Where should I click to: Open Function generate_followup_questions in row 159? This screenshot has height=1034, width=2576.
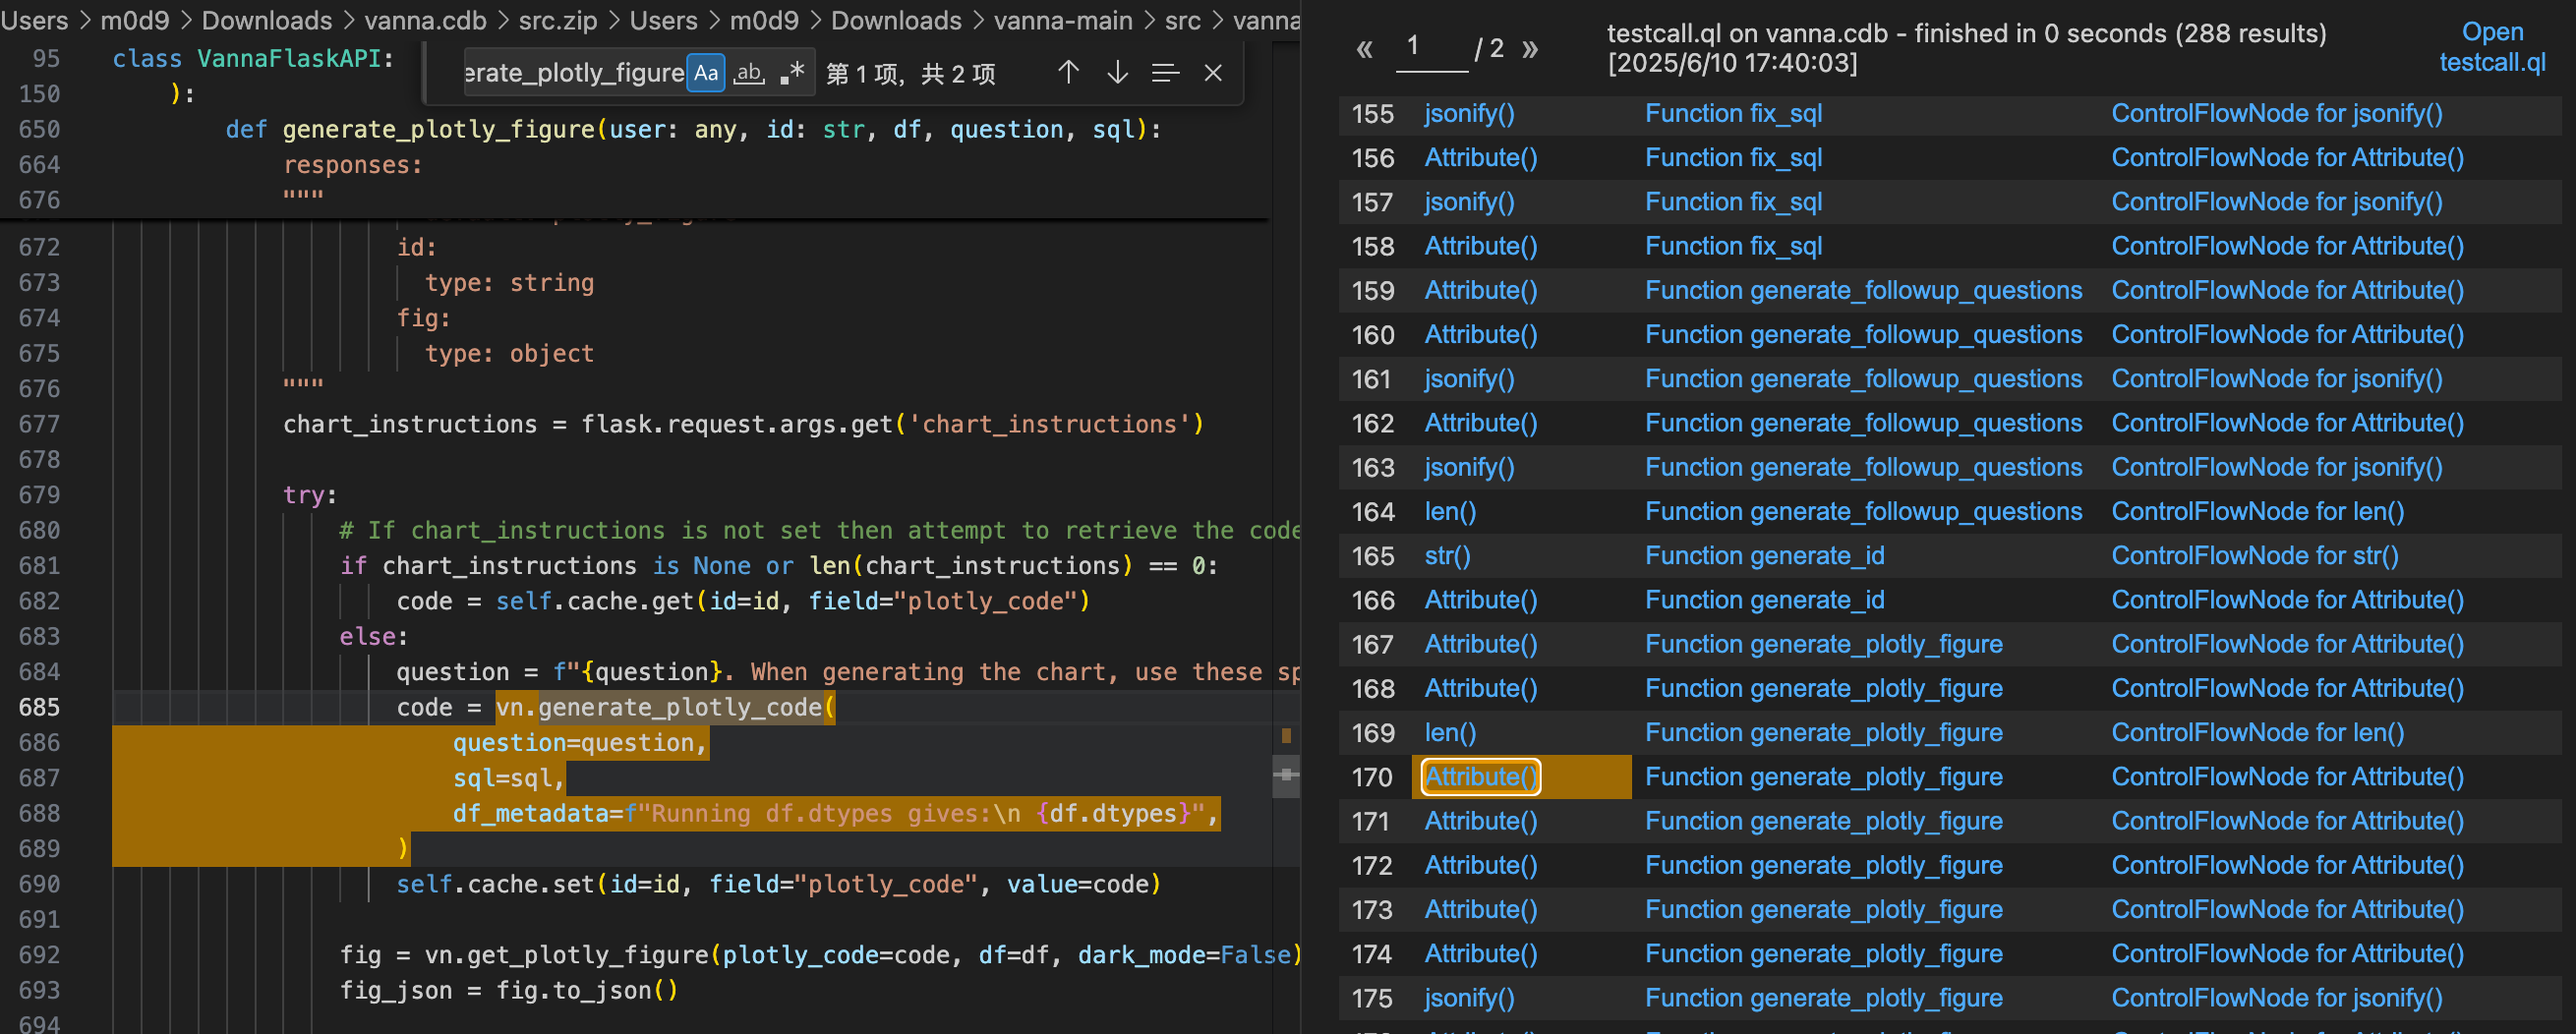tap(1863, 290)
